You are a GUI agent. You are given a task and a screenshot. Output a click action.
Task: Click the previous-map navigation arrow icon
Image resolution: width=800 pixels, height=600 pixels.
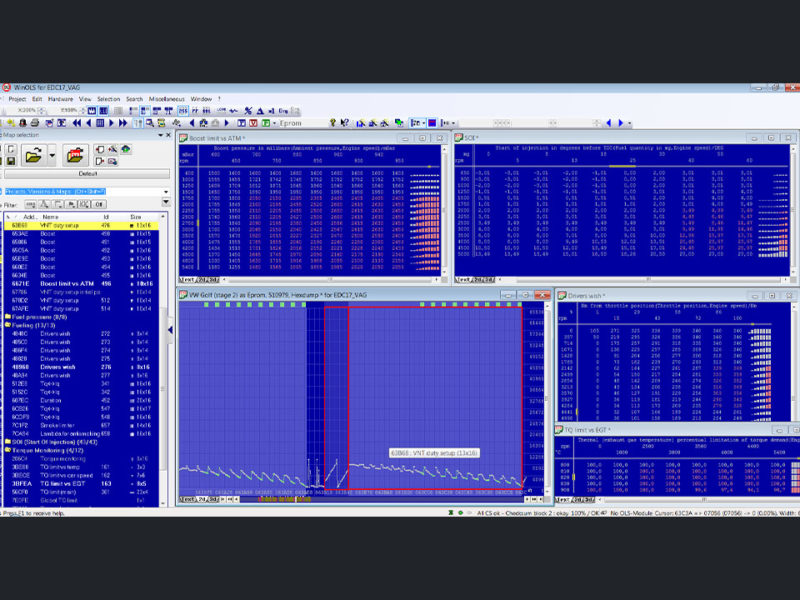click(192, 122)
